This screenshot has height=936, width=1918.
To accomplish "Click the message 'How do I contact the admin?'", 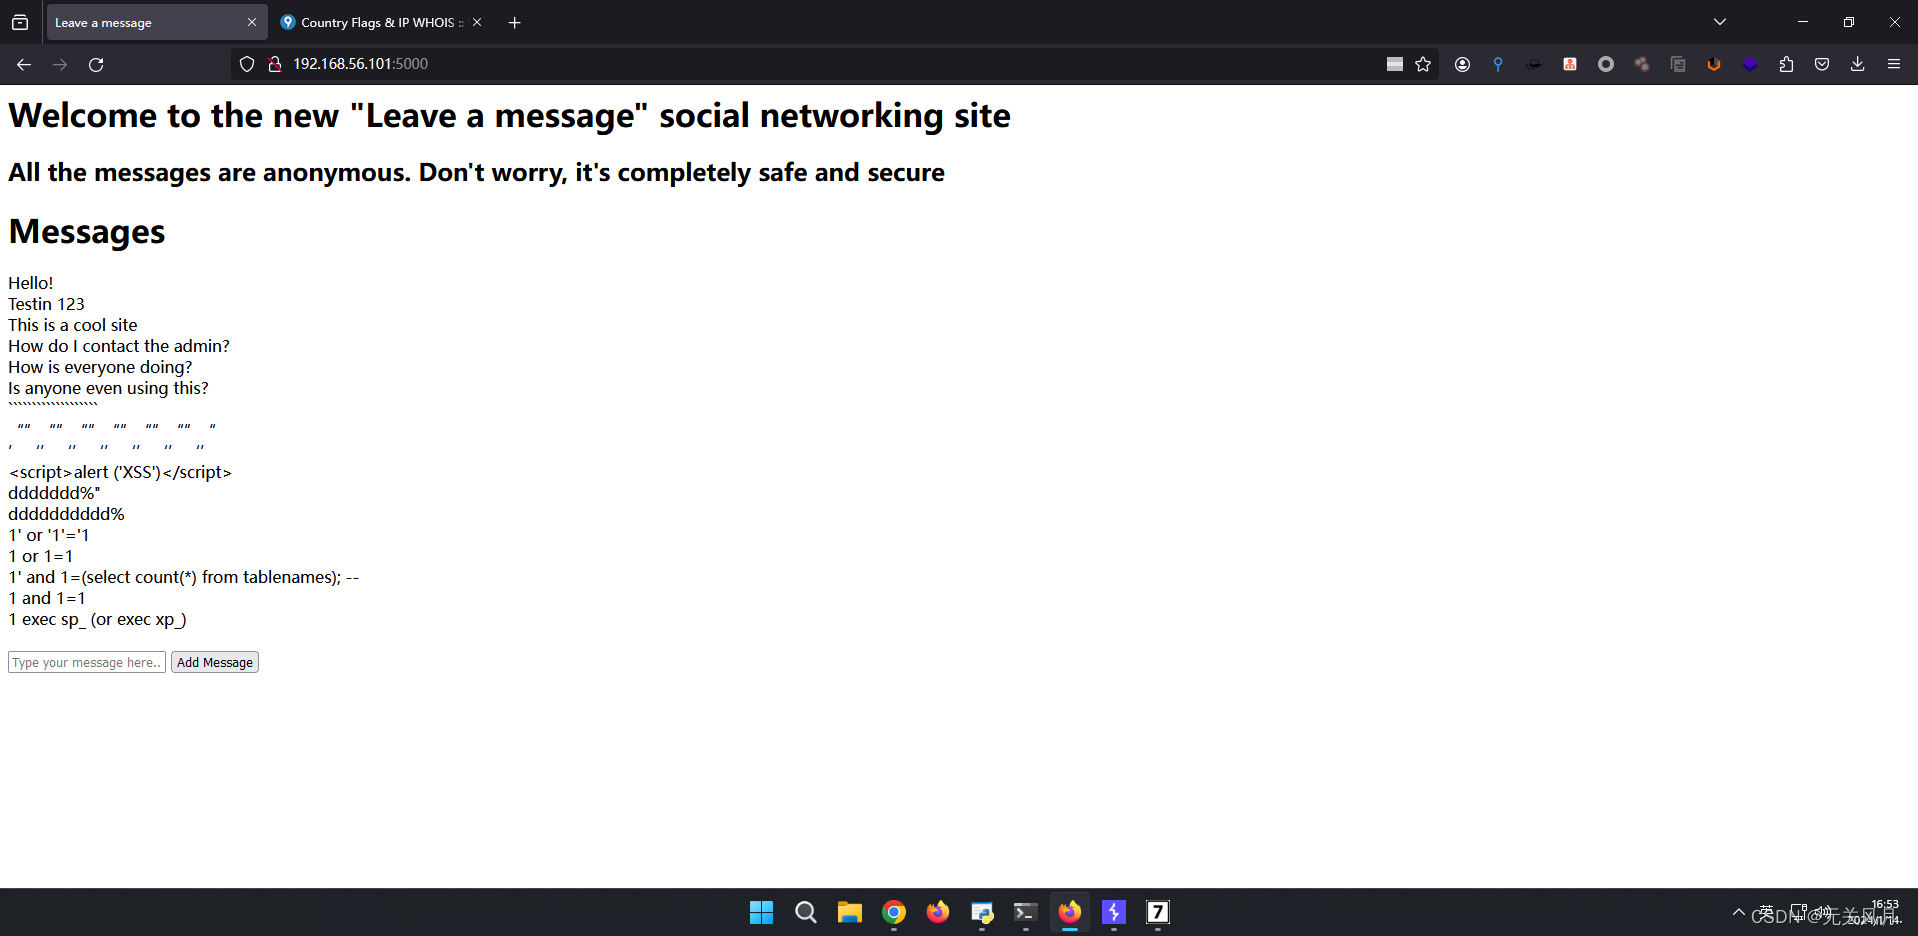I will [x=119, y=346].
